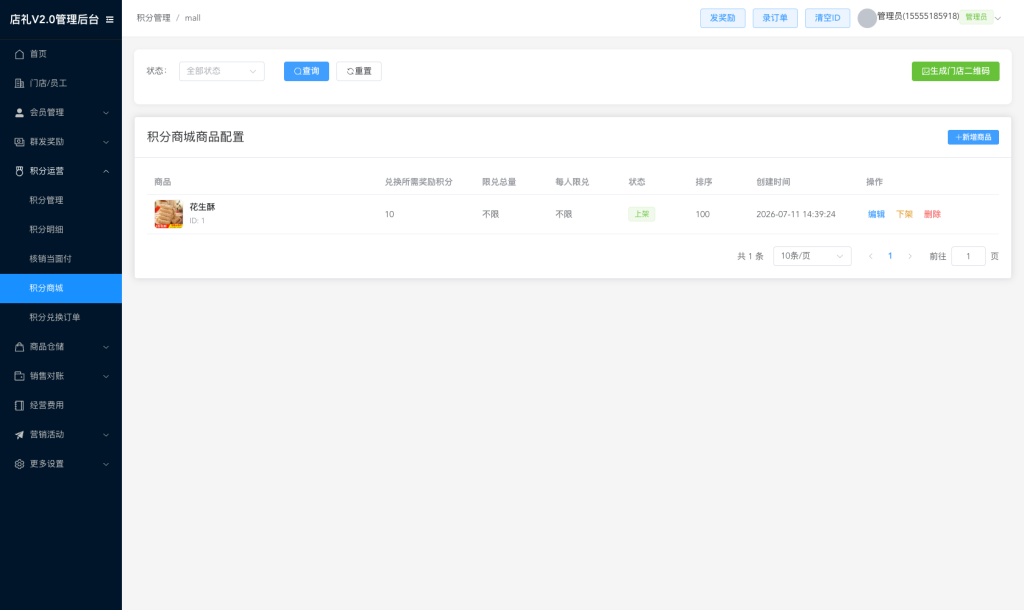
Task: Click the 销售对账 wallet icon
Action: click(20, 376)
